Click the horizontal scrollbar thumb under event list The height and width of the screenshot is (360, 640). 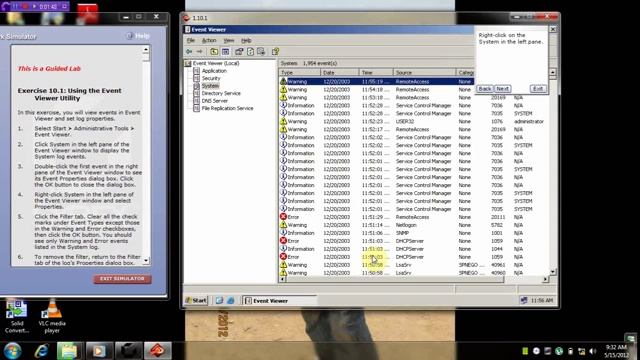click(395, 279)
